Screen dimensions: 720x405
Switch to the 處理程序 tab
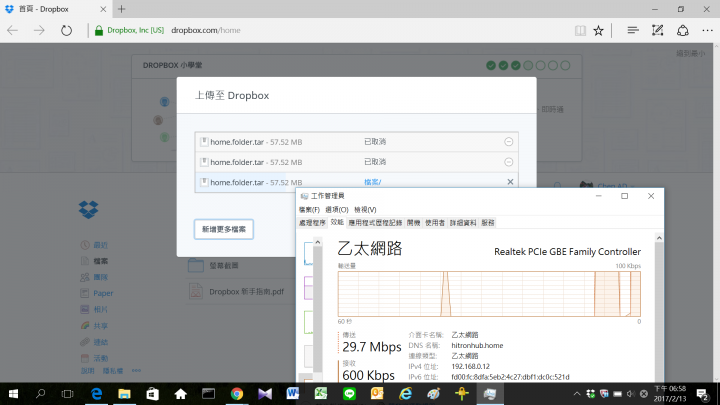(x=312, y=223)
